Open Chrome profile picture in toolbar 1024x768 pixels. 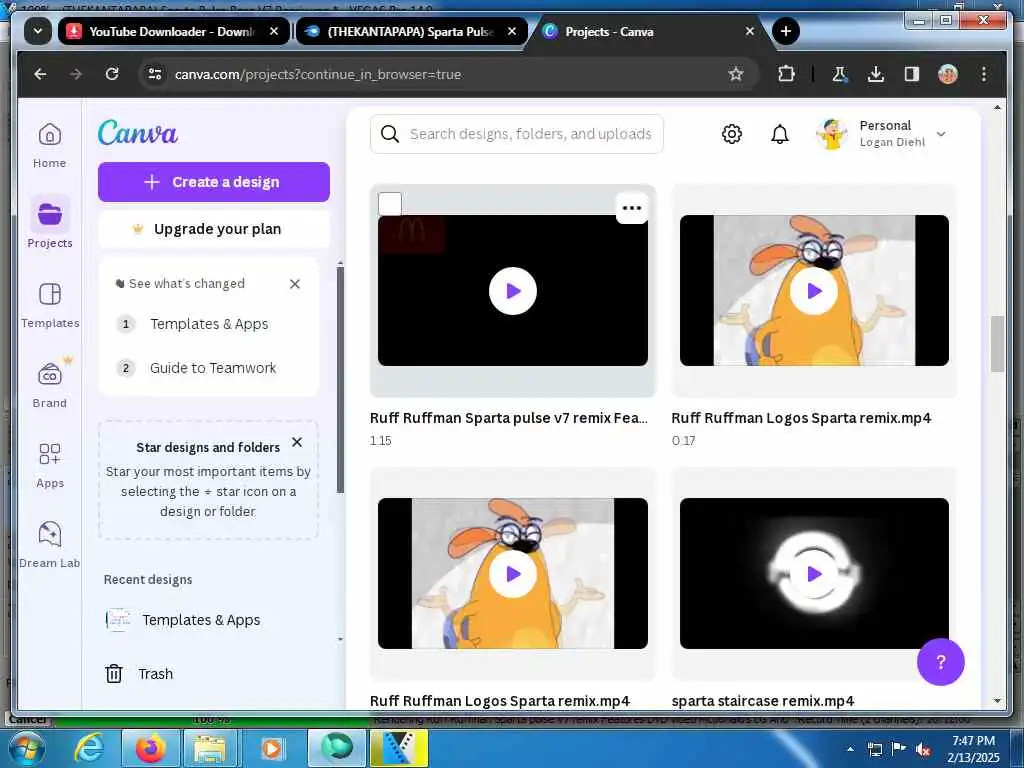948,74
